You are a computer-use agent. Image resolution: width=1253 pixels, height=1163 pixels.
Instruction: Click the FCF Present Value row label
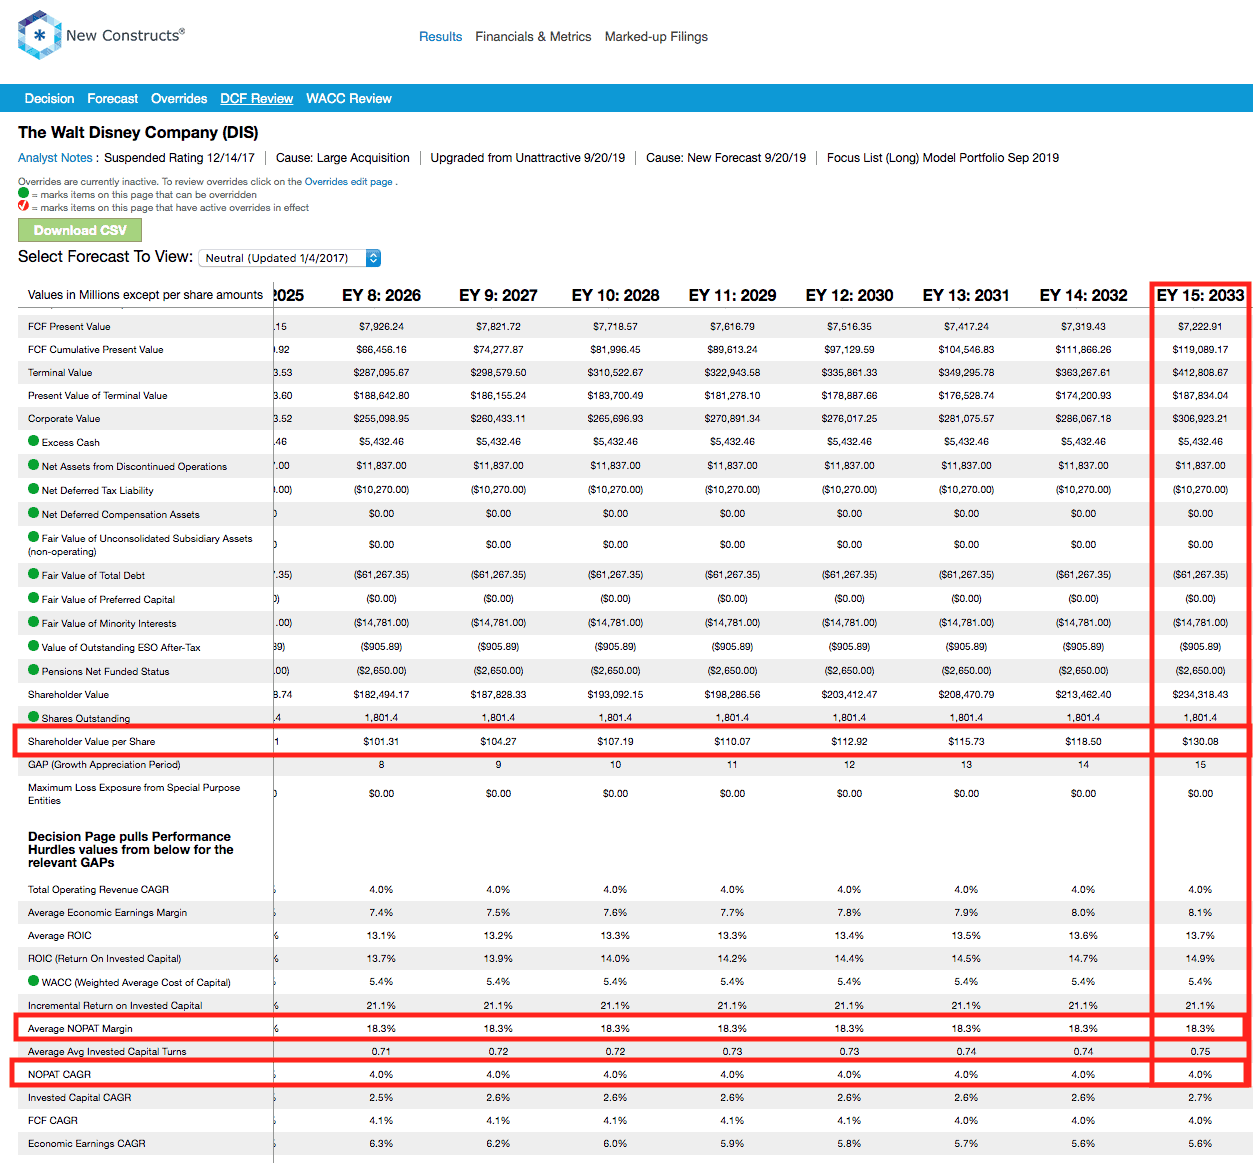69,326
